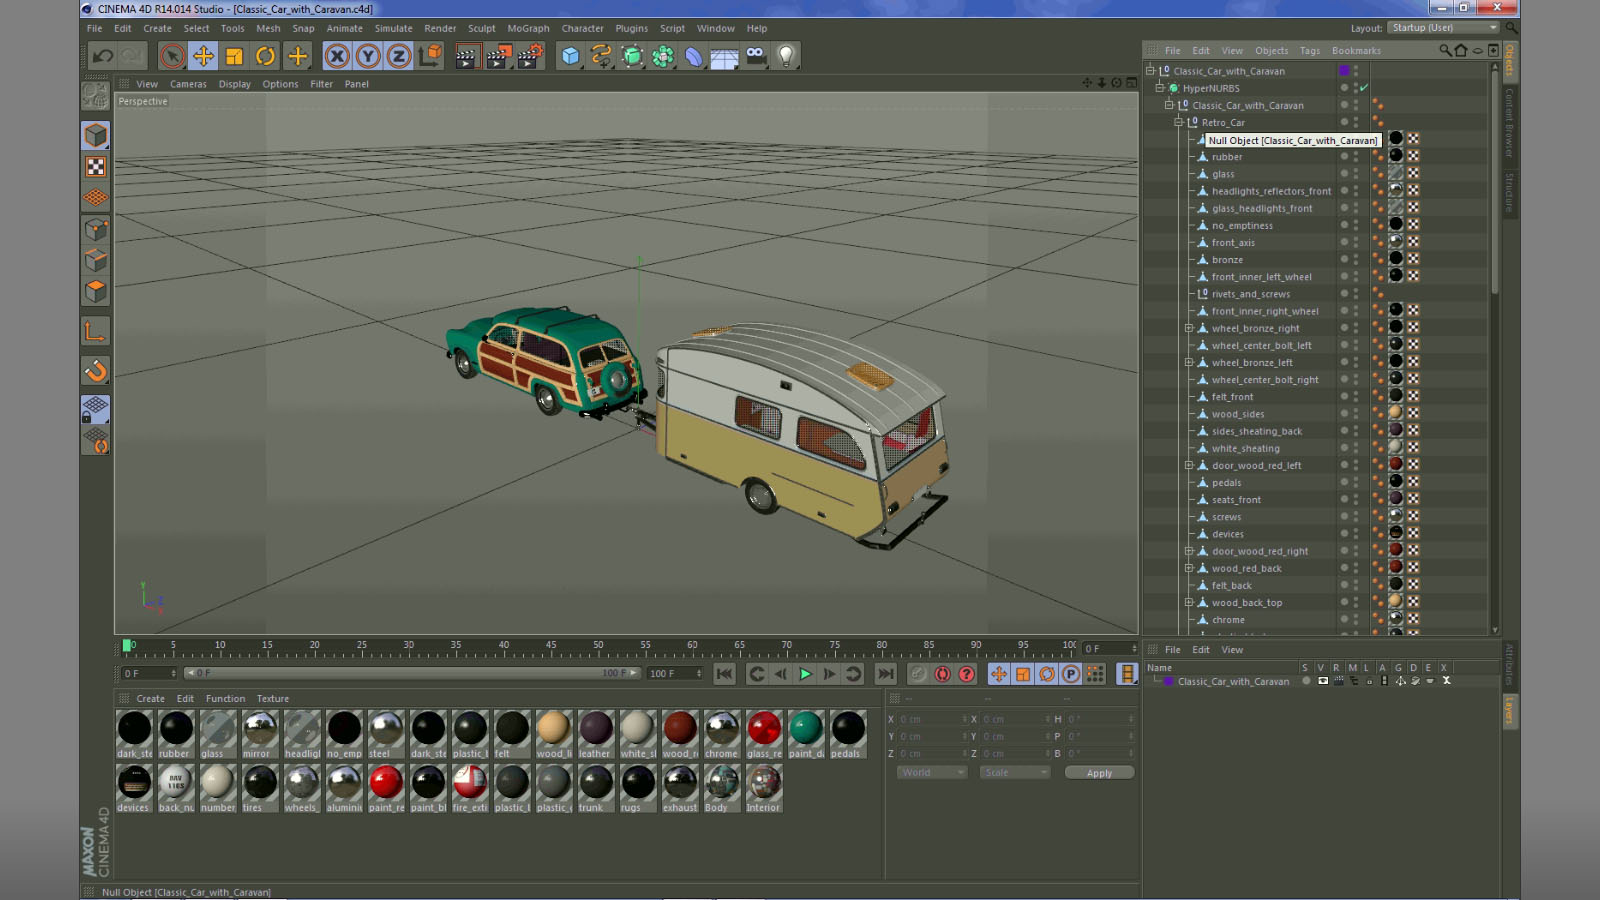Screen dimensions: 1600x900
Task: Click the Apply button
Action: [1099, 773]
